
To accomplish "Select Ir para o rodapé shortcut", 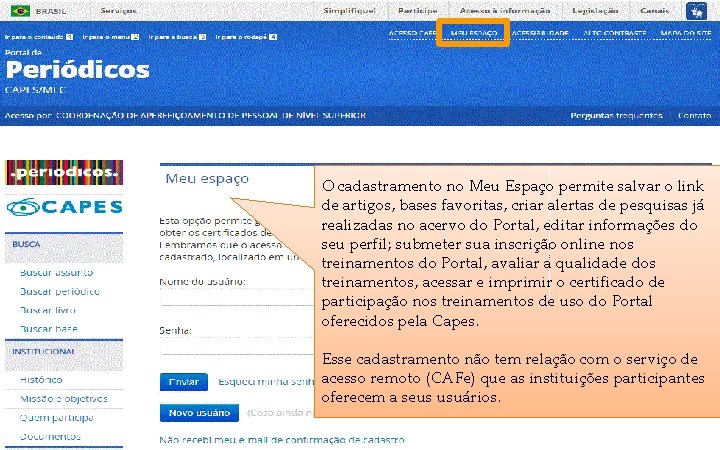I will coord(246,37).
